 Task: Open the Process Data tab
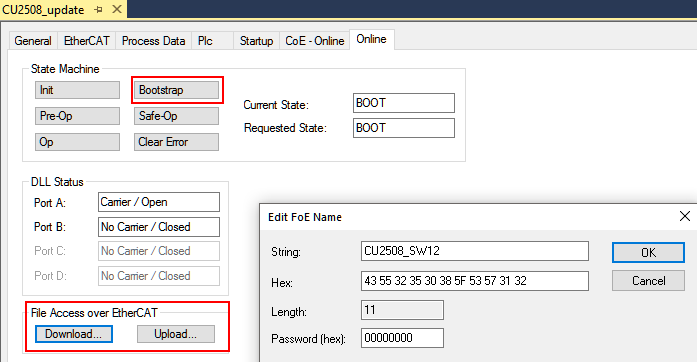[153, 41]
